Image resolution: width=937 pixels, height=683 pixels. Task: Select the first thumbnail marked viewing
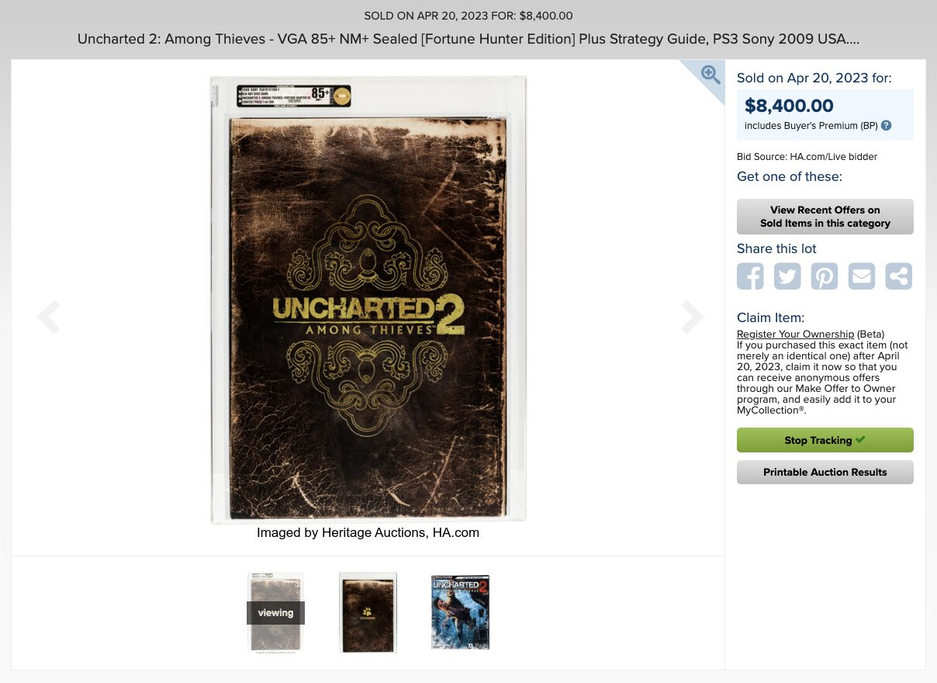pyautogui.click(x=275, y=612)
